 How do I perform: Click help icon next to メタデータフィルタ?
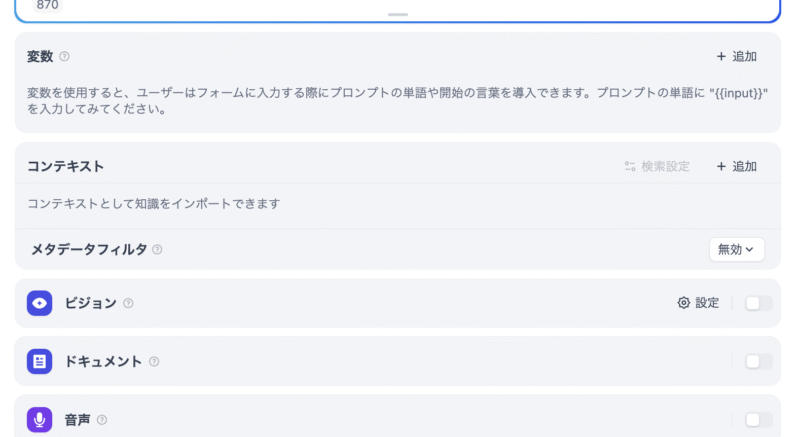[157, 250]
